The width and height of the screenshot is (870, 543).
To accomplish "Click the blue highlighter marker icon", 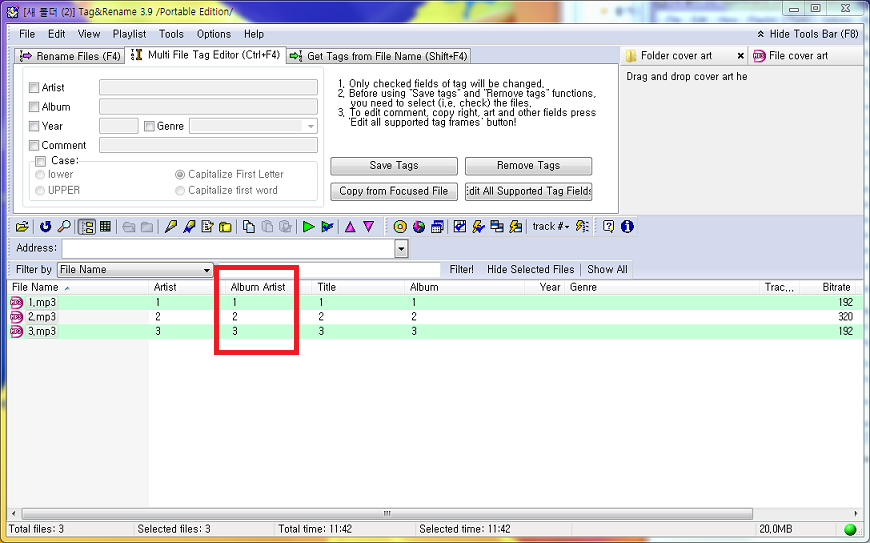I will pyautogui.click(x=189, y=226).
